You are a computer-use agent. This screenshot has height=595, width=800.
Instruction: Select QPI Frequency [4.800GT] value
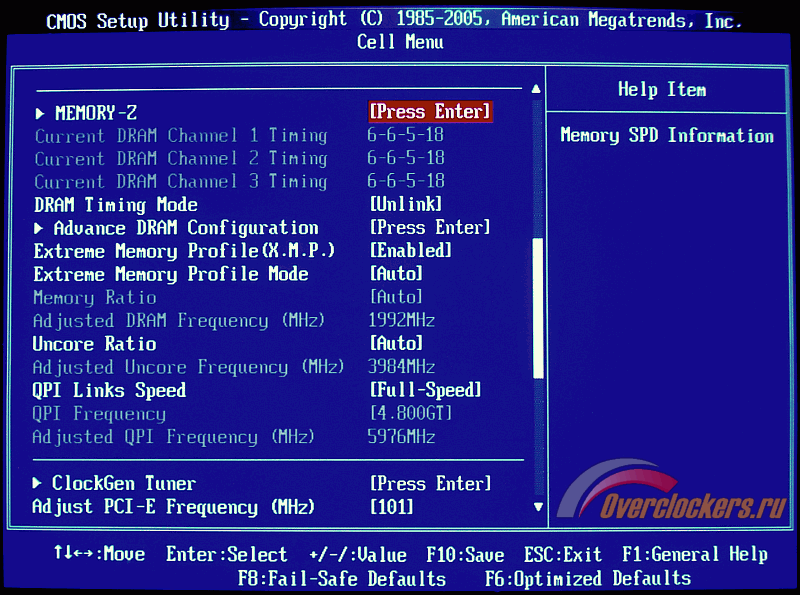[x=411, y=413]
